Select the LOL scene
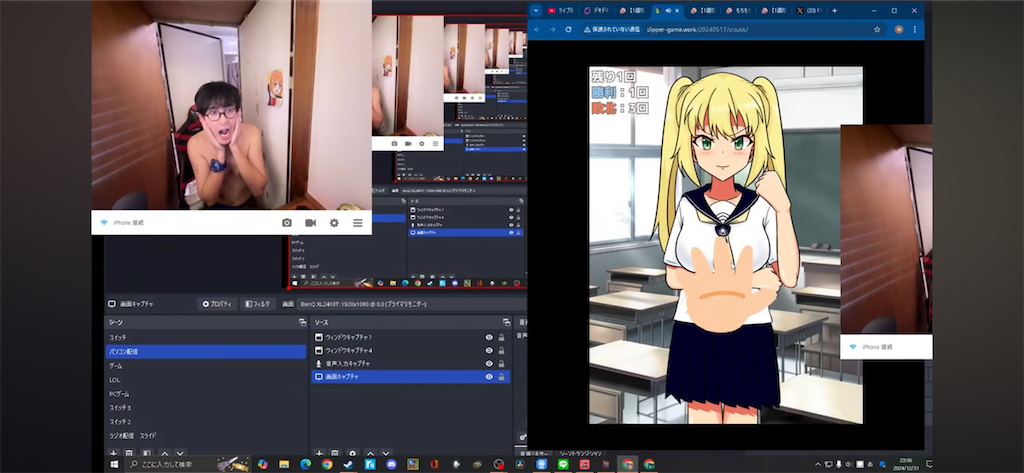1024x473 pixels. (206, 380)
